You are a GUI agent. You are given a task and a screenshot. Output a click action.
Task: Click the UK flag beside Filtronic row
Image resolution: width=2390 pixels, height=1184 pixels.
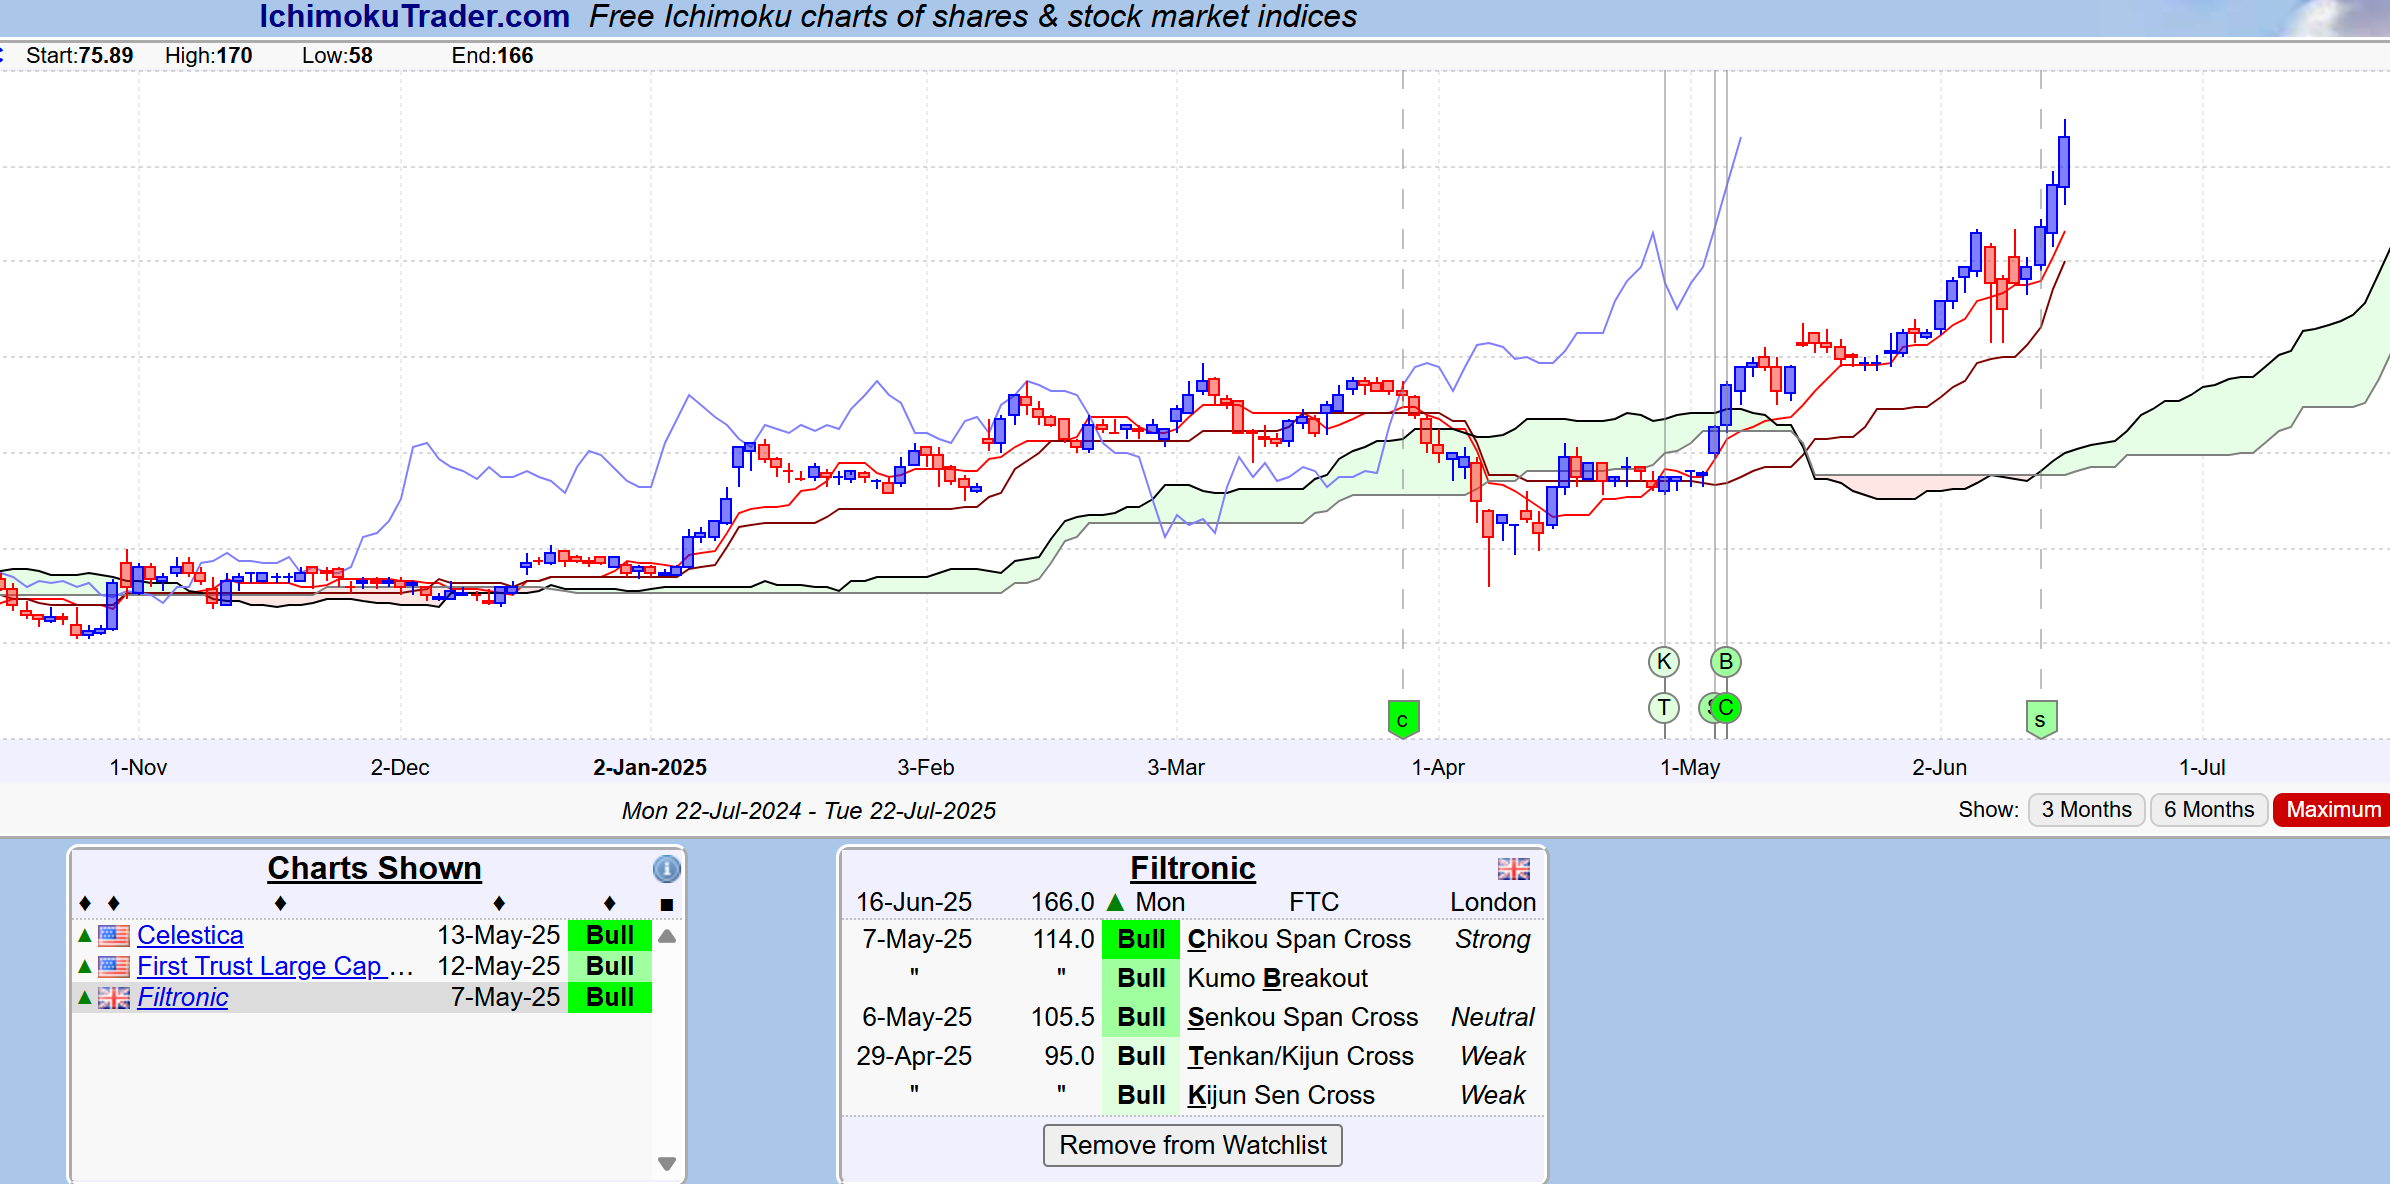114,997
